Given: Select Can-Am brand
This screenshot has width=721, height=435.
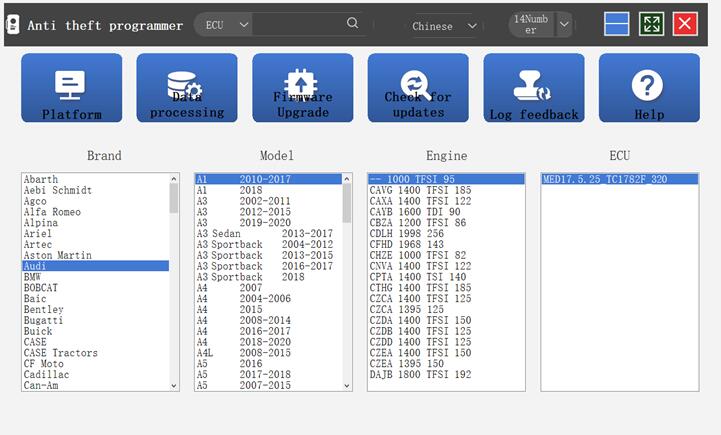Looking at the screenshot, I should tap(96, 385).
